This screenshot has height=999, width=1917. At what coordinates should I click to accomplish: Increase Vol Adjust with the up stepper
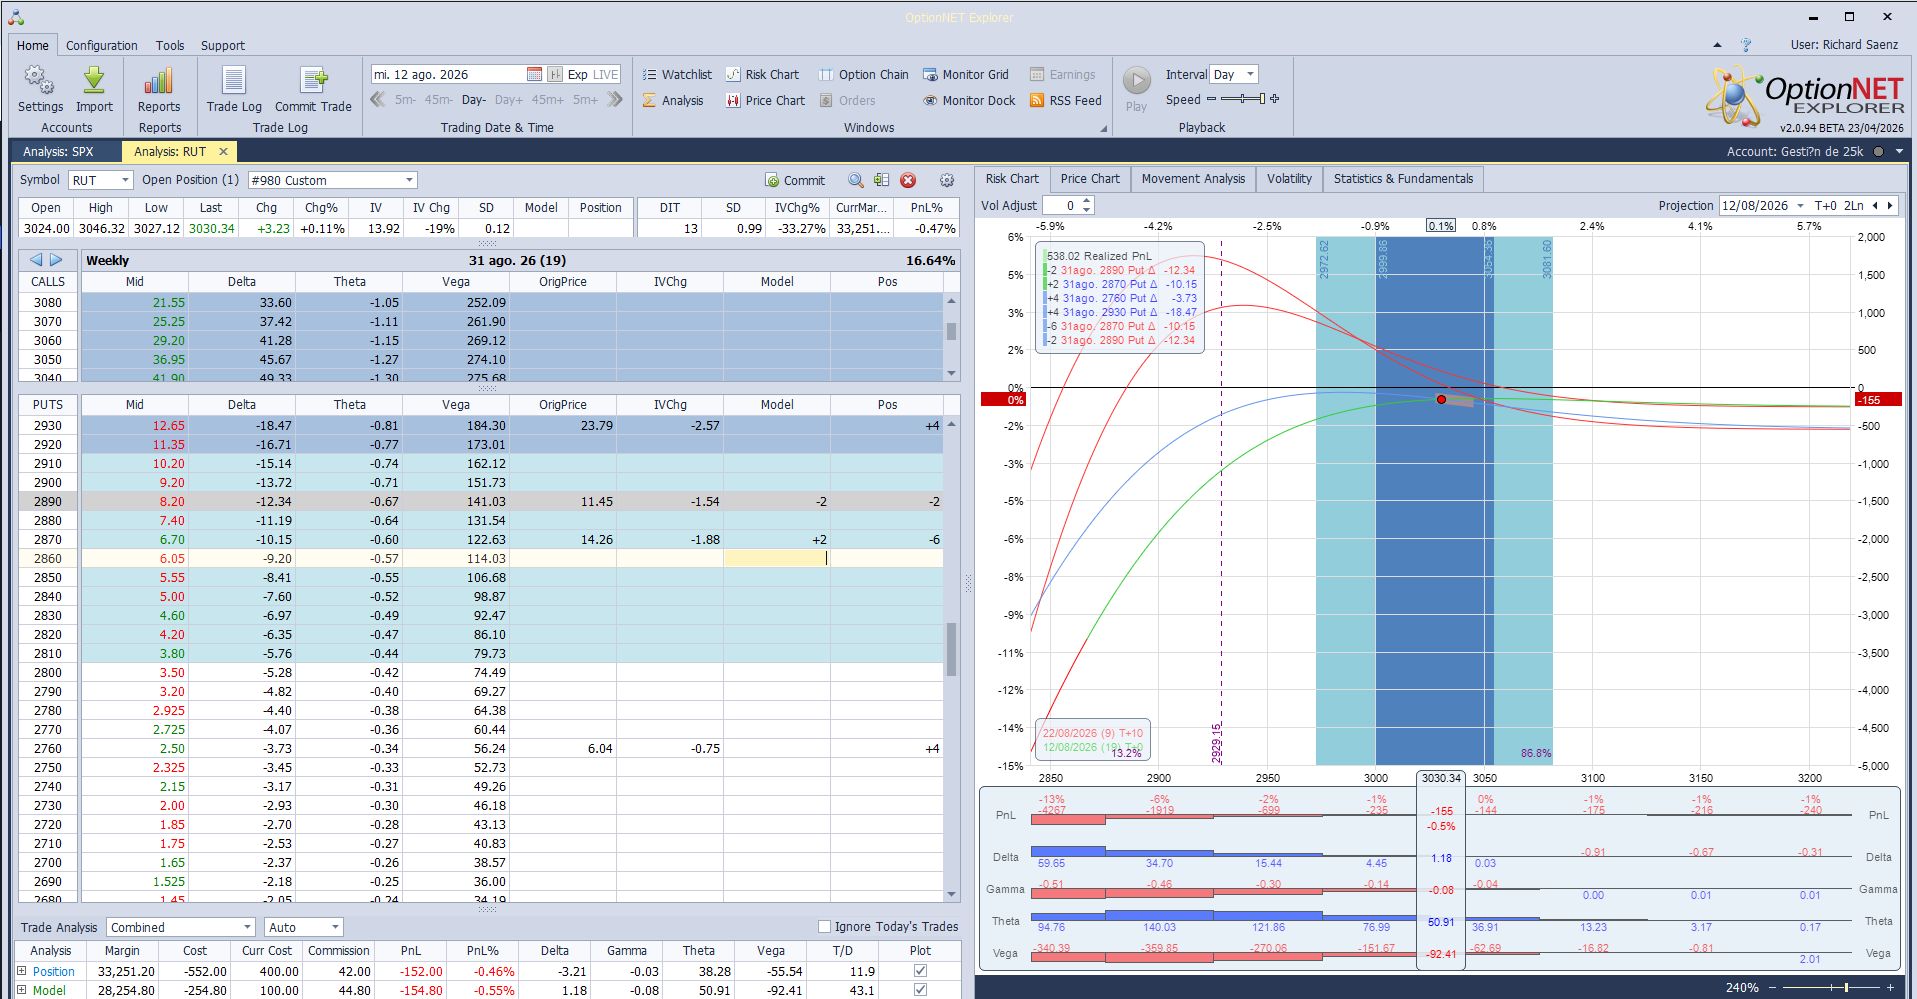coord(1087,200)
